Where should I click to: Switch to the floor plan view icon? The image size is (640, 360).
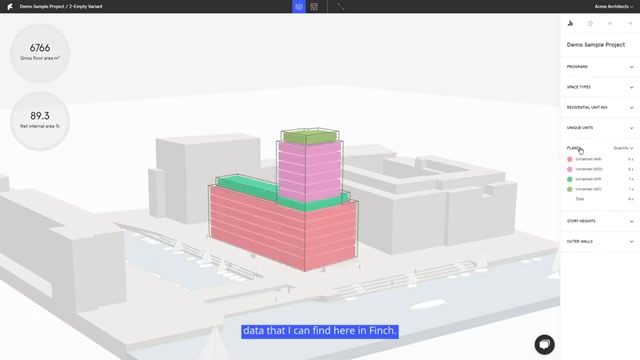pyautogui.click(x=314, y=7)
